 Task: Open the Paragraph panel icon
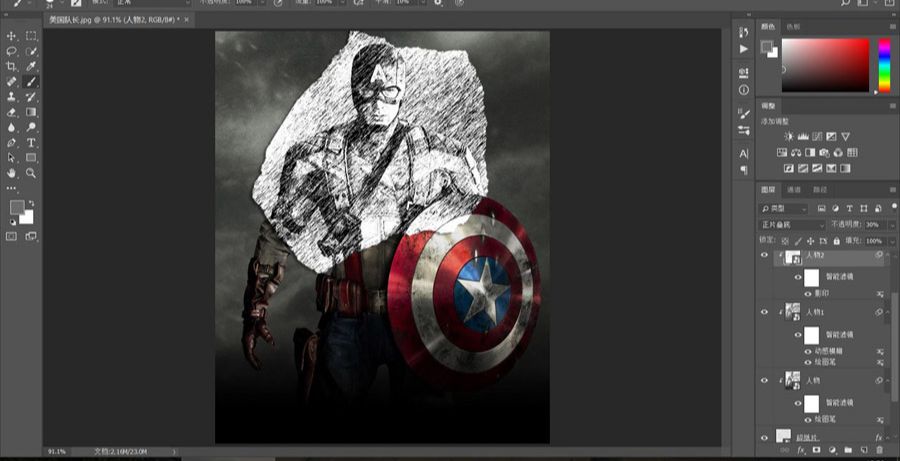click(x=744, y=171)
